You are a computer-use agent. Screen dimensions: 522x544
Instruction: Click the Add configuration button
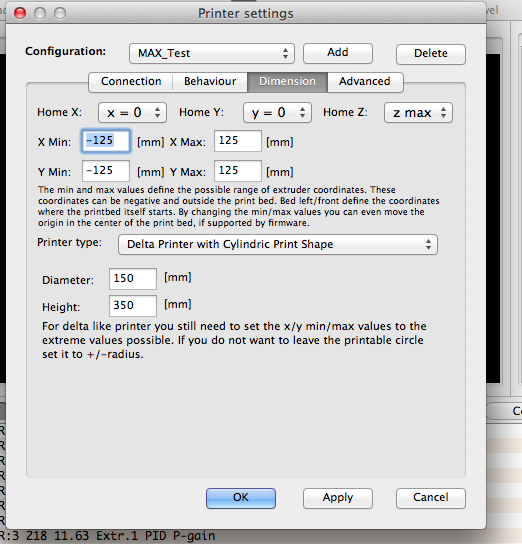(x=338, y=53)
